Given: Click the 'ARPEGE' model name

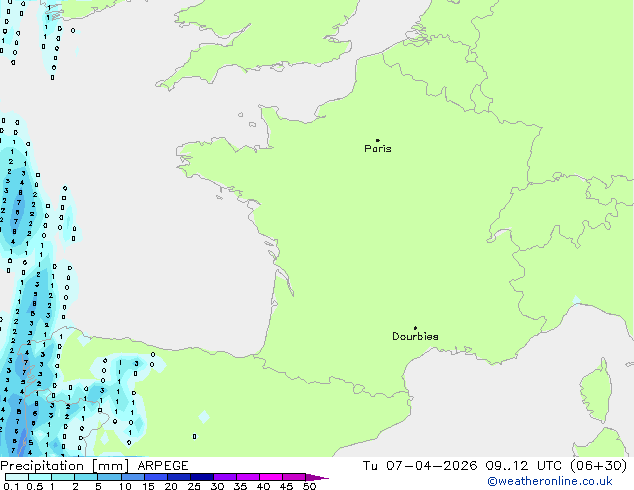Looking at the screenshot, I should 163,466.
